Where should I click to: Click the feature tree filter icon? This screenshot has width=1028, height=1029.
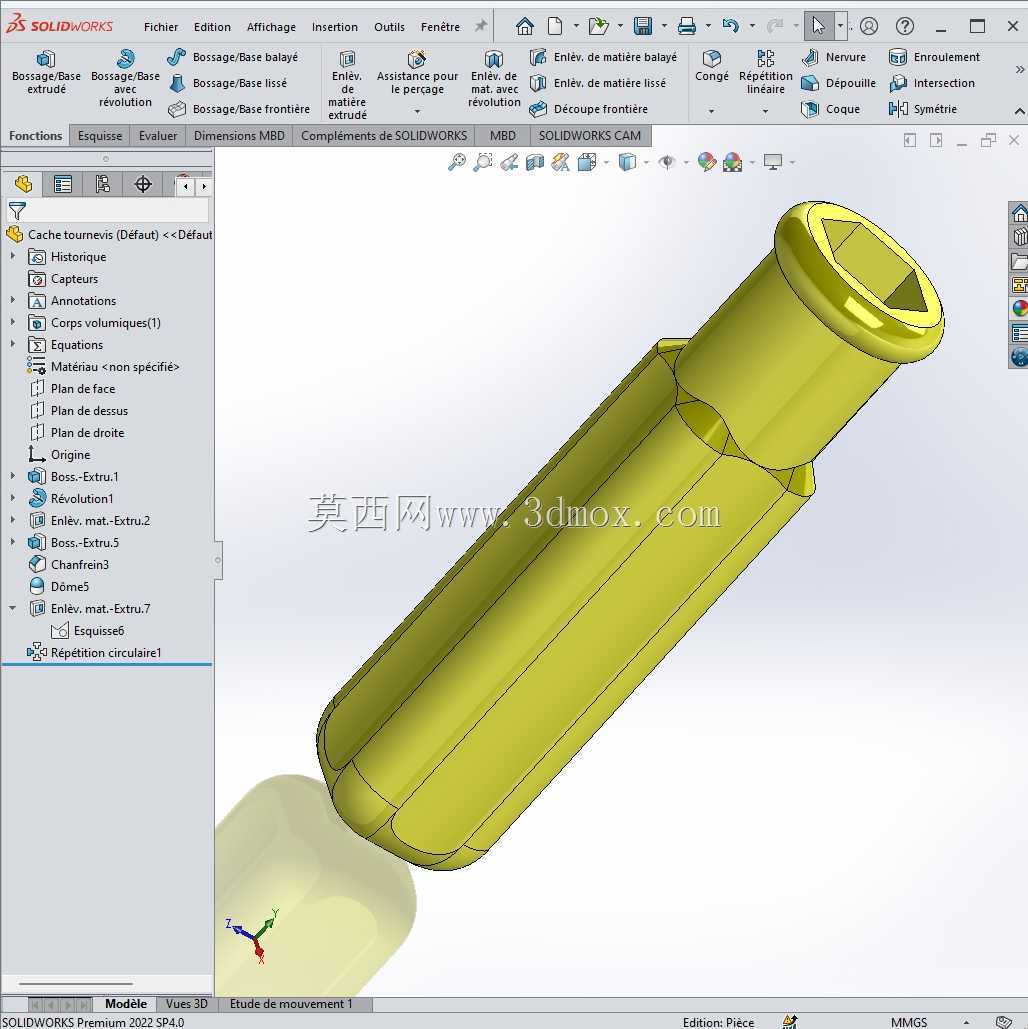coord(18,211)
